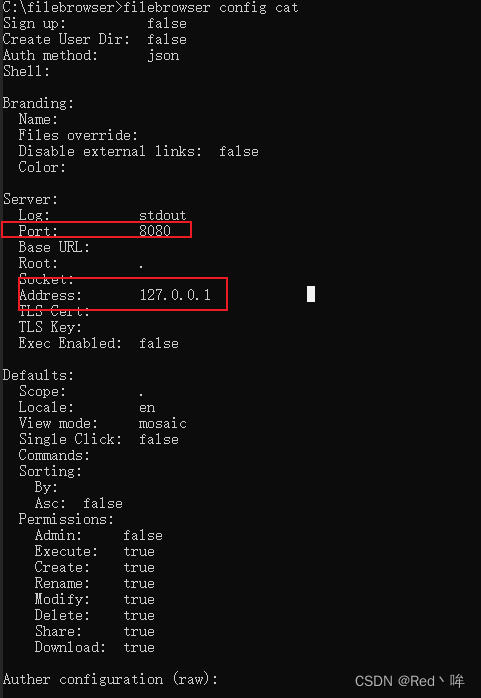The image size is (481, 698).
Task: Click the View mode value mosaic
Action: [162, 423]
